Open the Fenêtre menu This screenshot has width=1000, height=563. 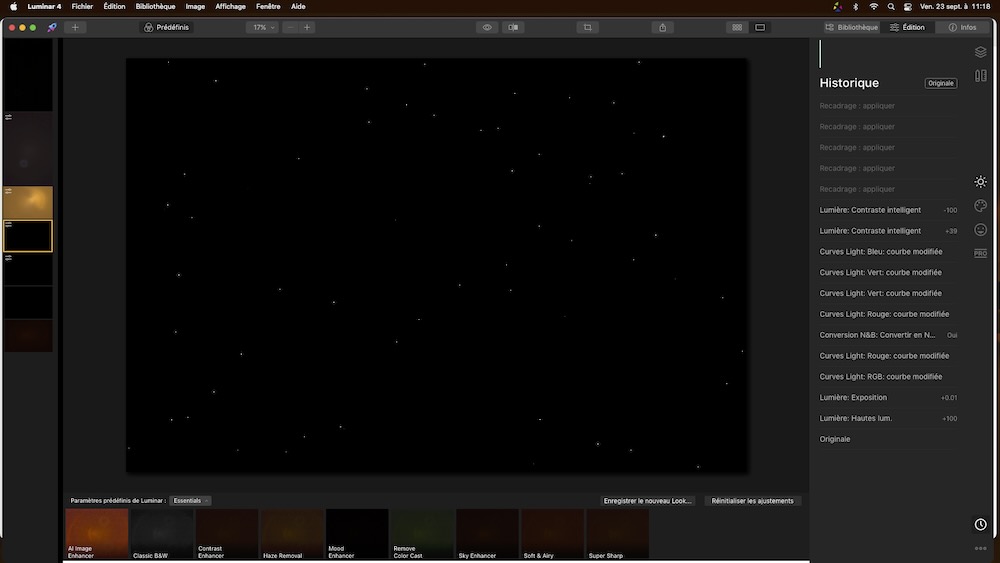(268, 6)
